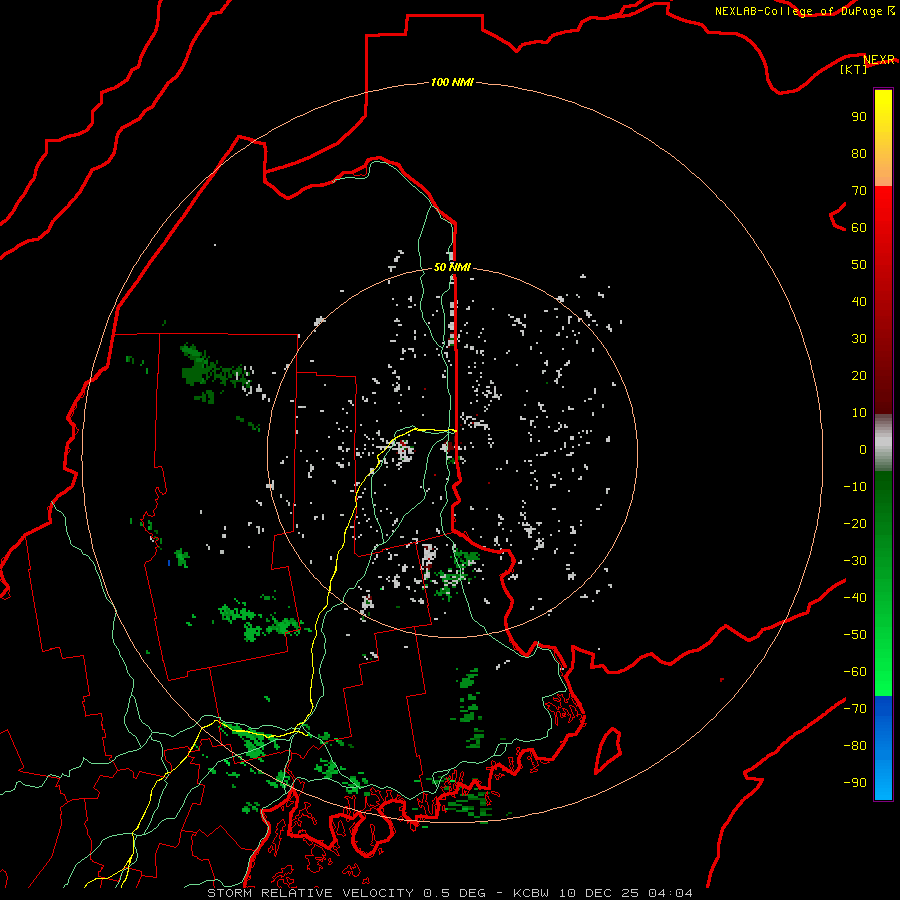
Task: Click the -90 value on the velocity scale
Action: coord(855,783)
